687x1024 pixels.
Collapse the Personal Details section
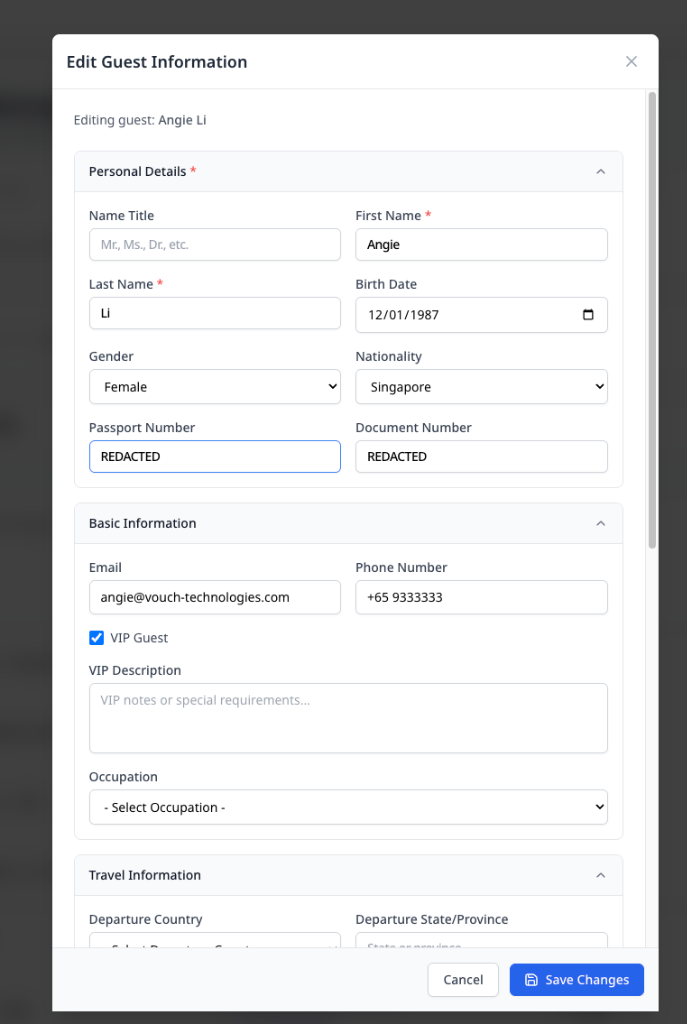pyautogui.click(x=600, y=172)
